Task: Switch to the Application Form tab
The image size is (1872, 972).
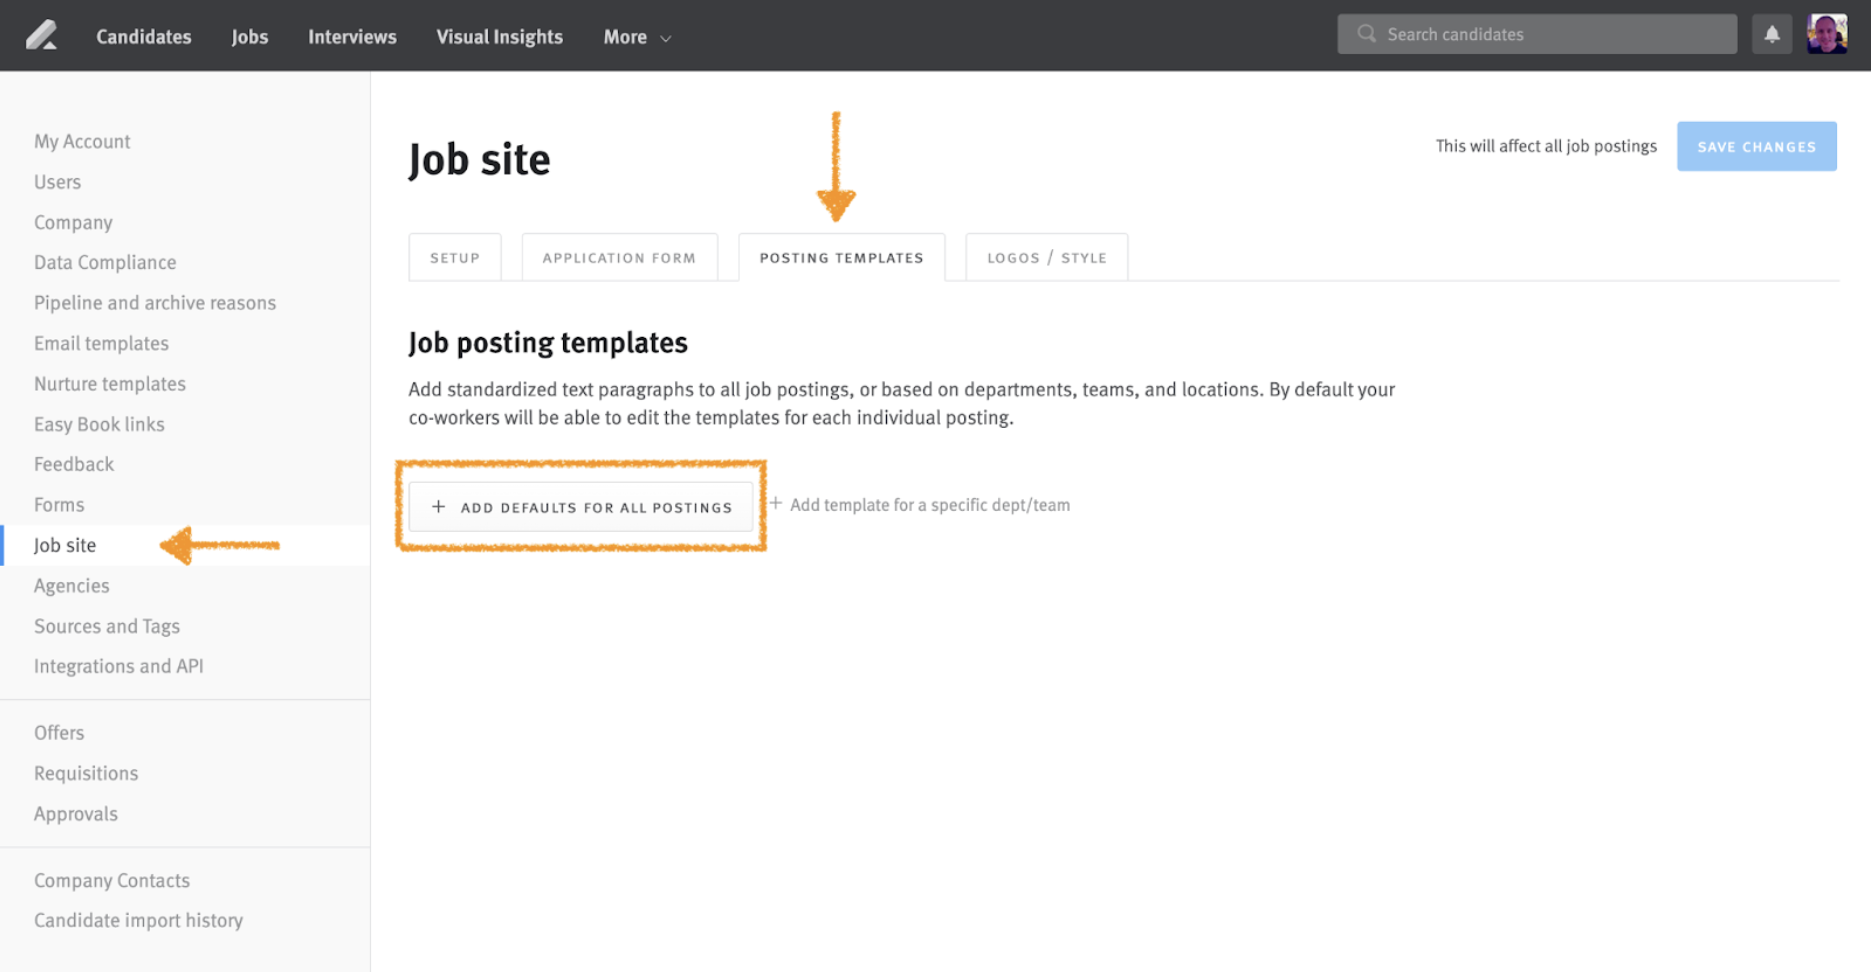Action: click(619, 257)
